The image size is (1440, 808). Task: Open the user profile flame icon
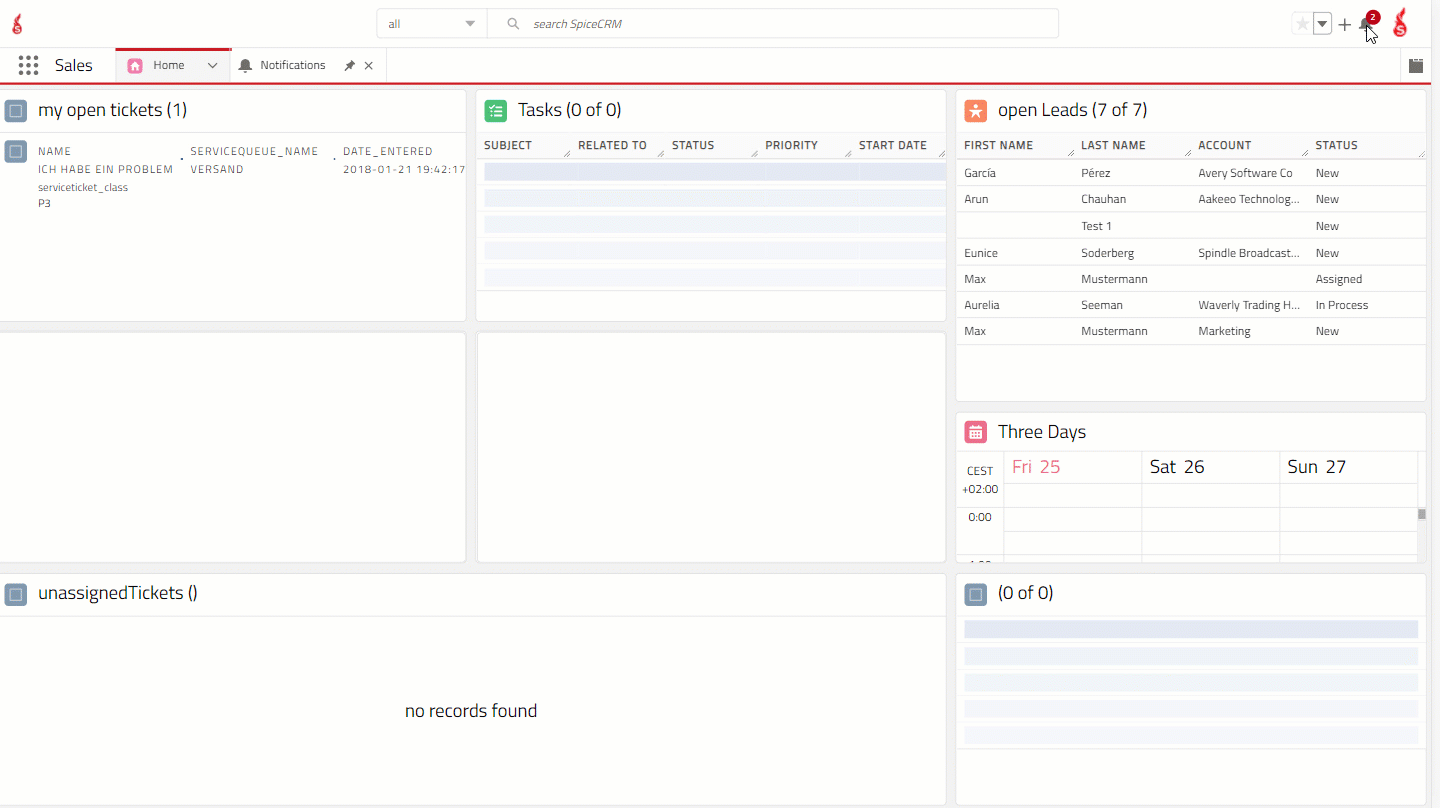1401,24
